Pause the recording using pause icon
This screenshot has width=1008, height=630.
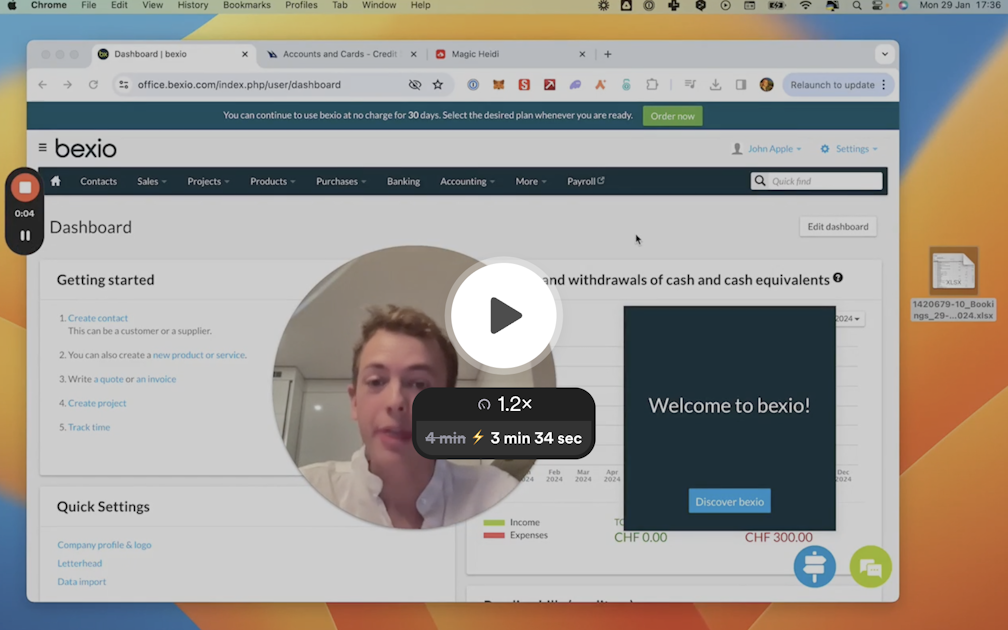pos(25,236)
